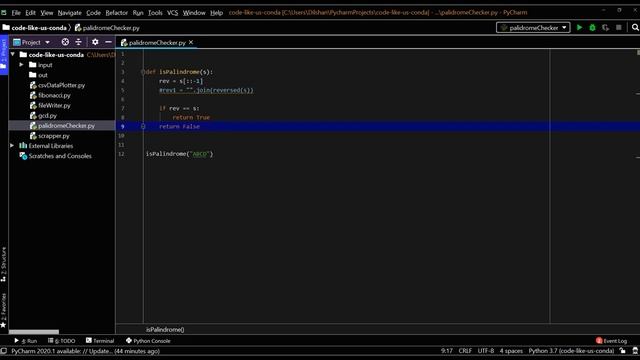Image resolution: width=640 pixels, height=360 pixels.
Task: Run with coverage icon in toolbar
Action: coord(605,28)
